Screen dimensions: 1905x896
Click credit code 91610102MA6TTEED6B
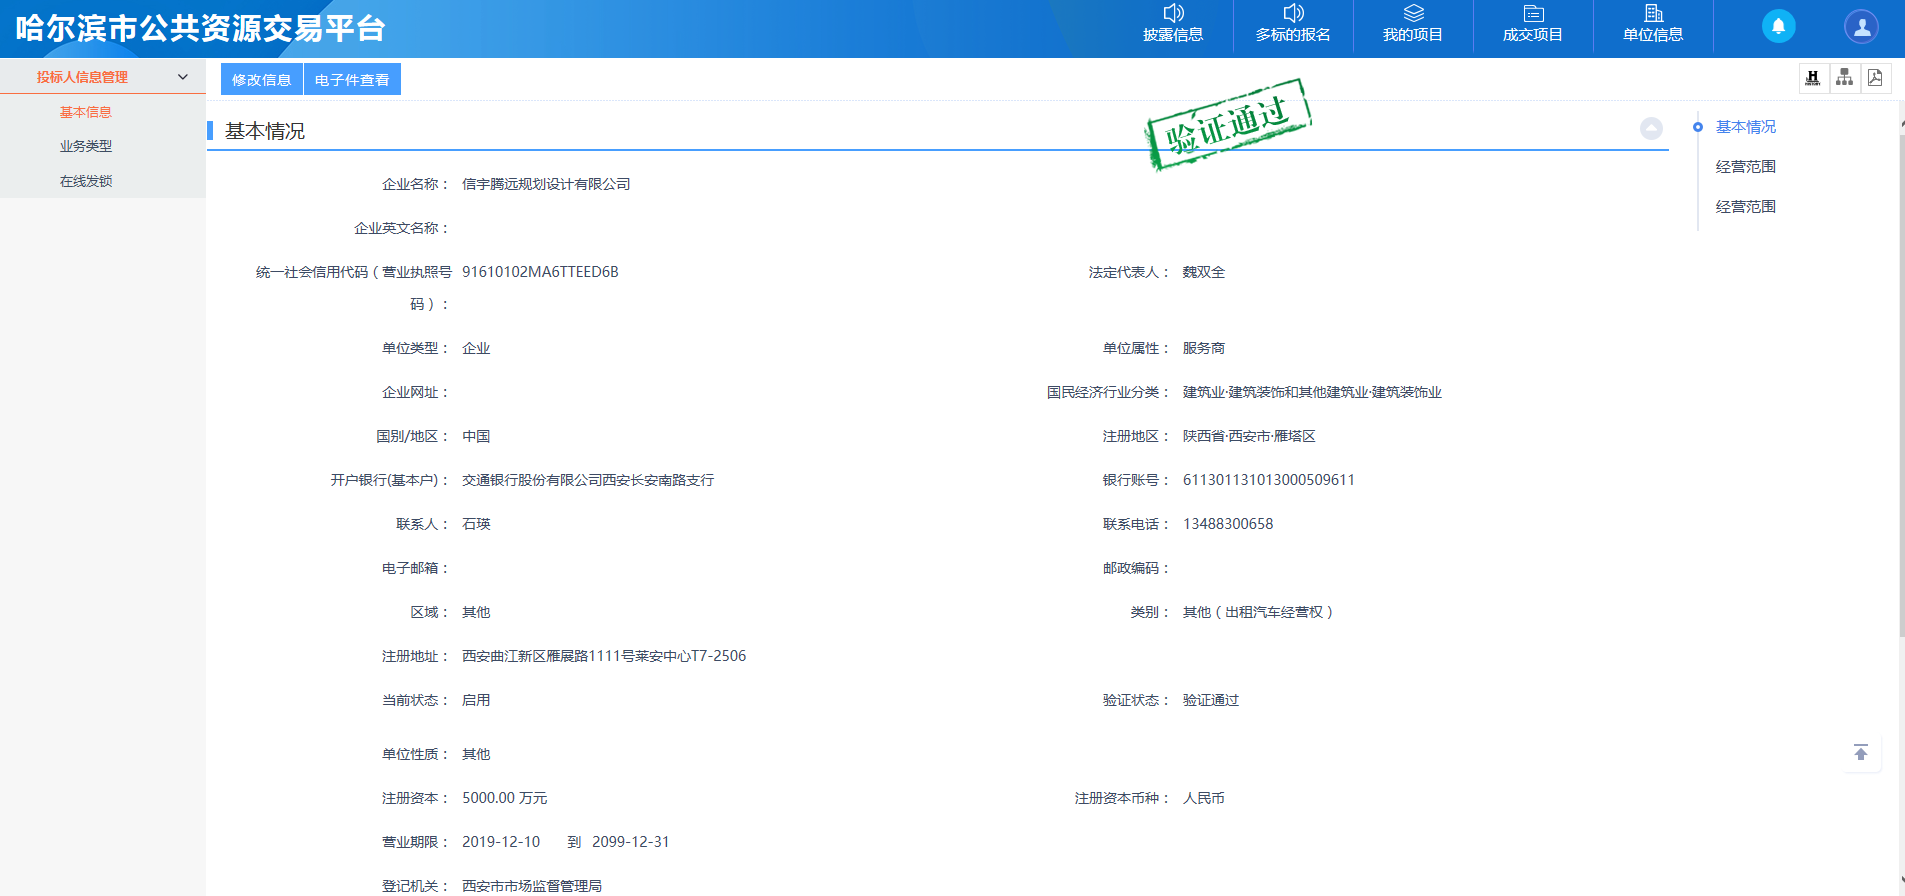pyautogui.click(x=540, y=272)
